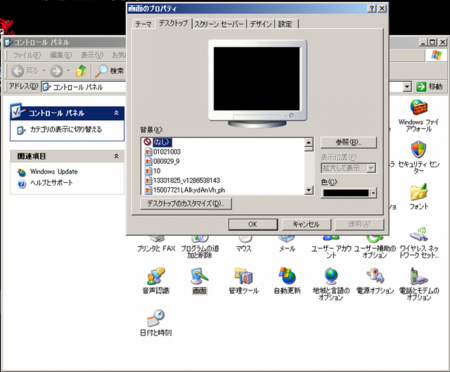Screen dimensions: 450x372
Task: Select the Screen Saver (スクリーン セーバー) tab
Action: point(219,24)
